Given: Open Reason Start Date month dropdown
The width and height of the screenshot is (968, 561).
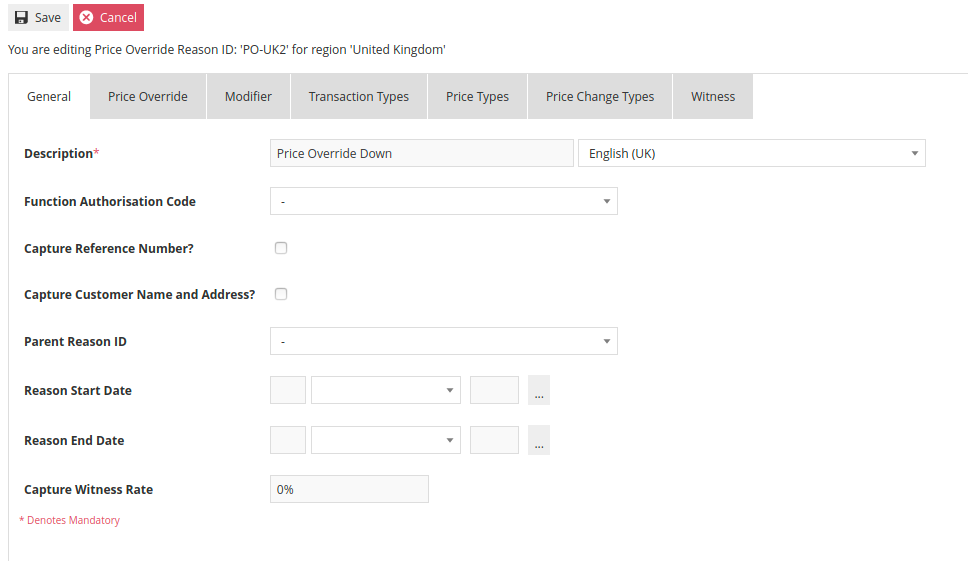Looking at the screenshot, I should point(386,390).
